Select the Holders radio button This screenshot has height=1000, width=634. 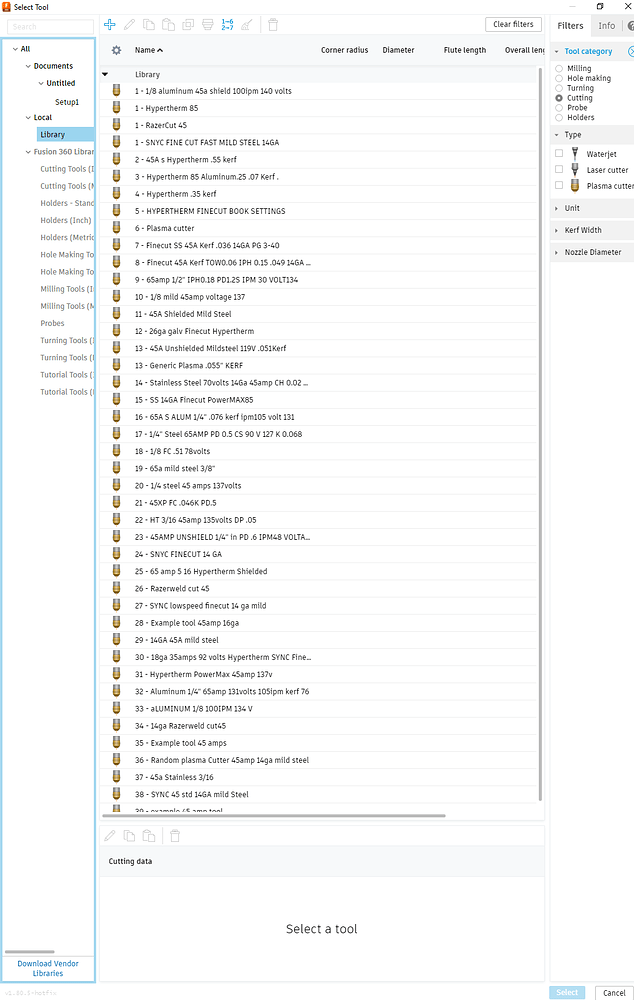(x=559, y=117)
